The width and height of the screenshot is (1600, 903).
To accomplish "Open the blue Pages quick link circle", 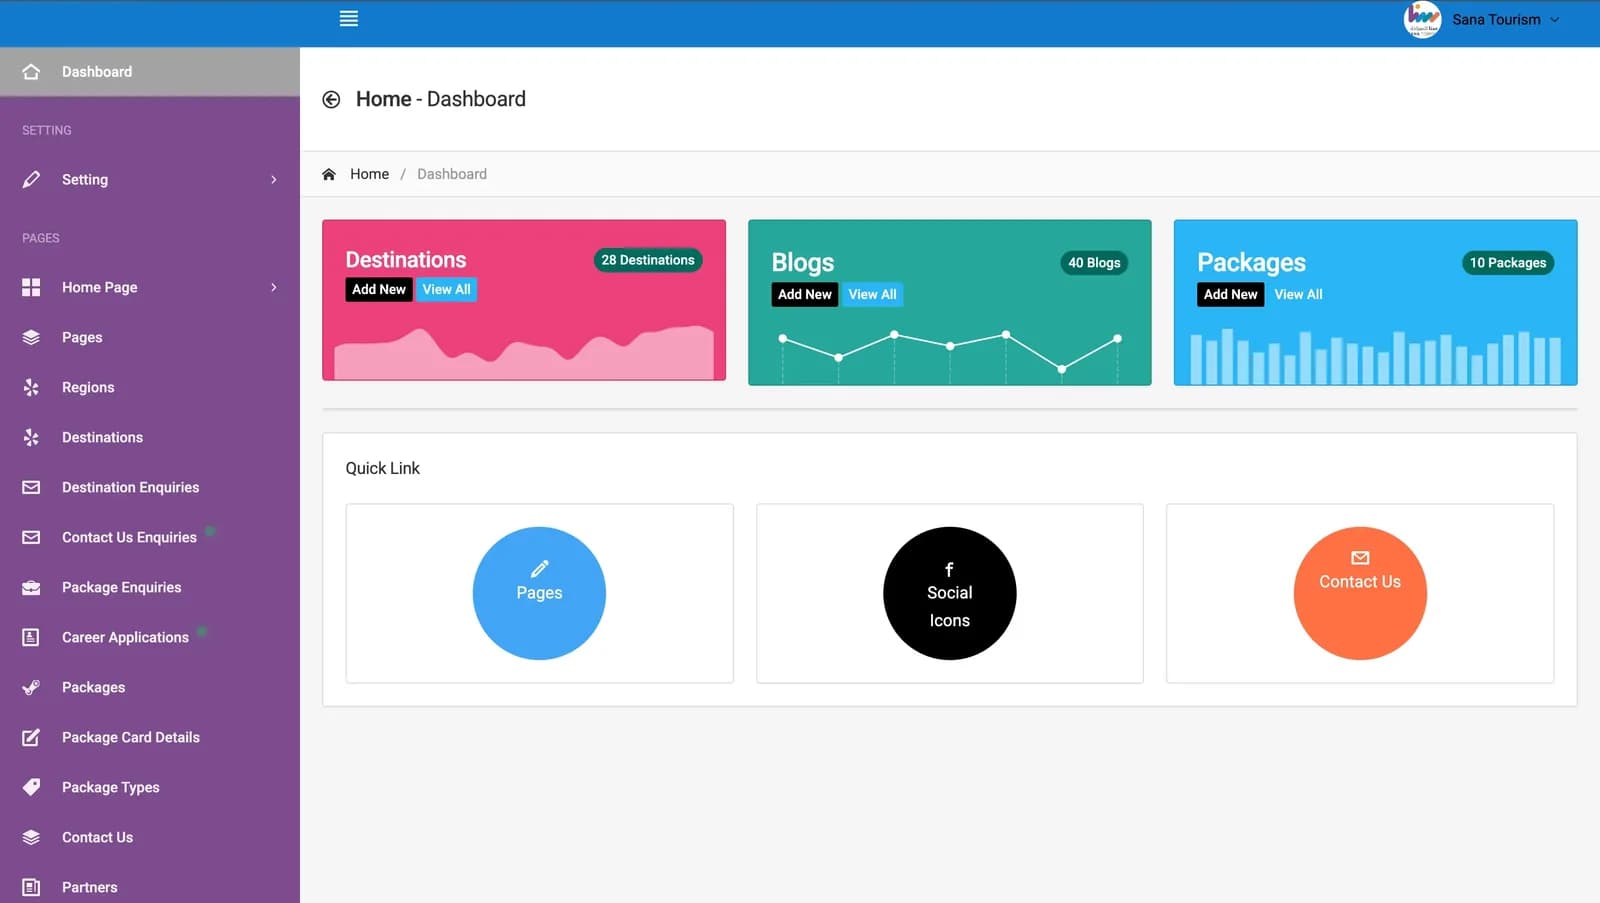I will point(539,593).
